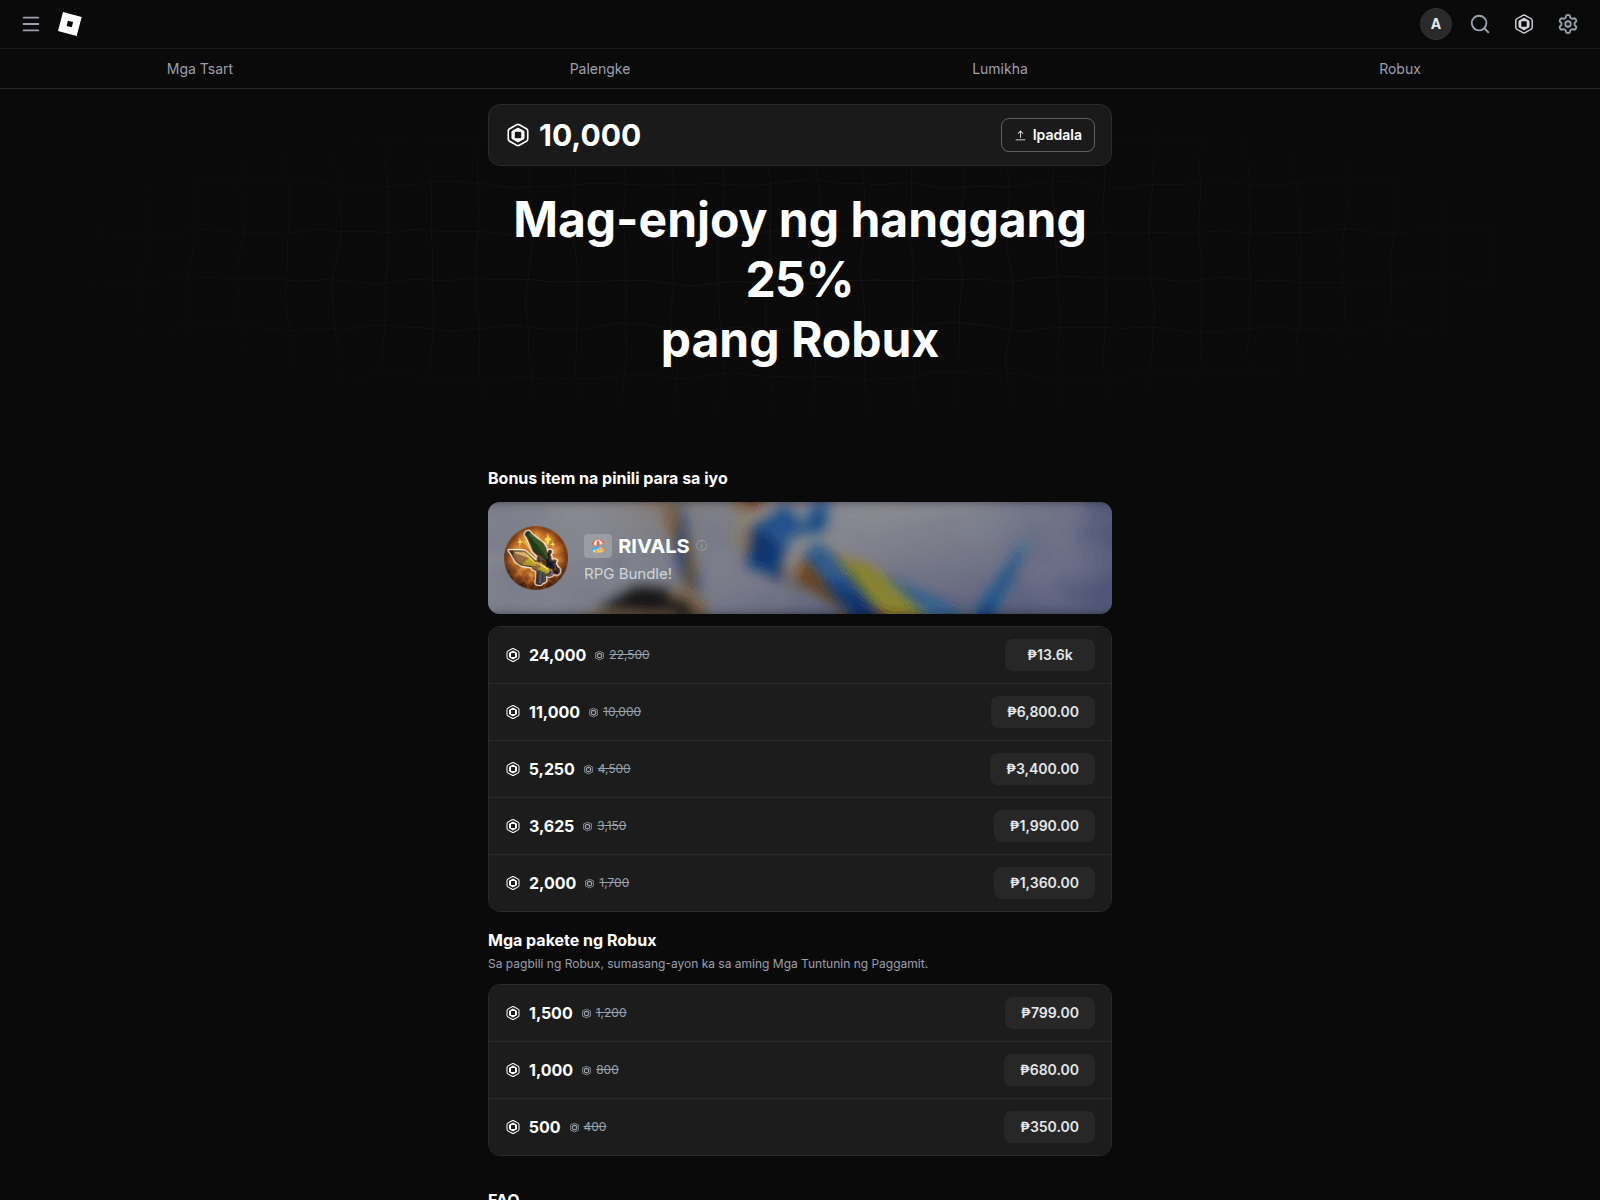
Task: Open the hamburger navigation menu
Action: 31,24
